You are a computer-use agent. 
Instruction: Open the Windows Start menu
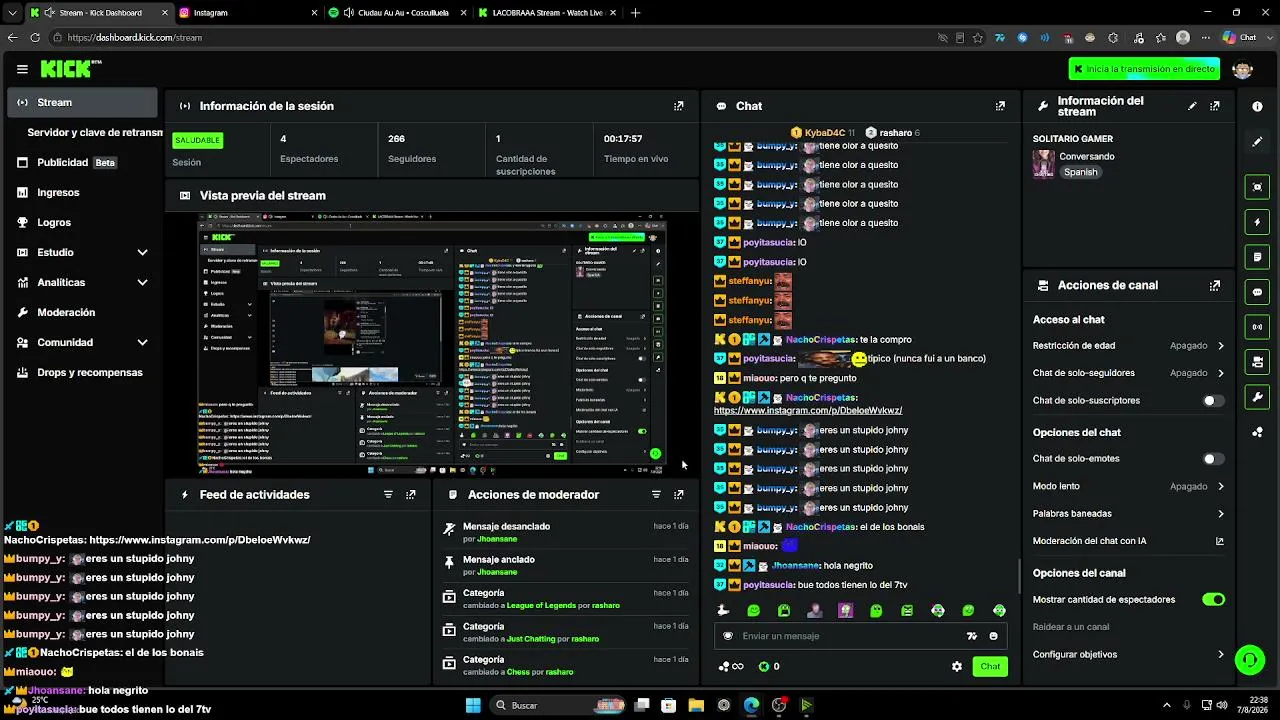point(473,706)
